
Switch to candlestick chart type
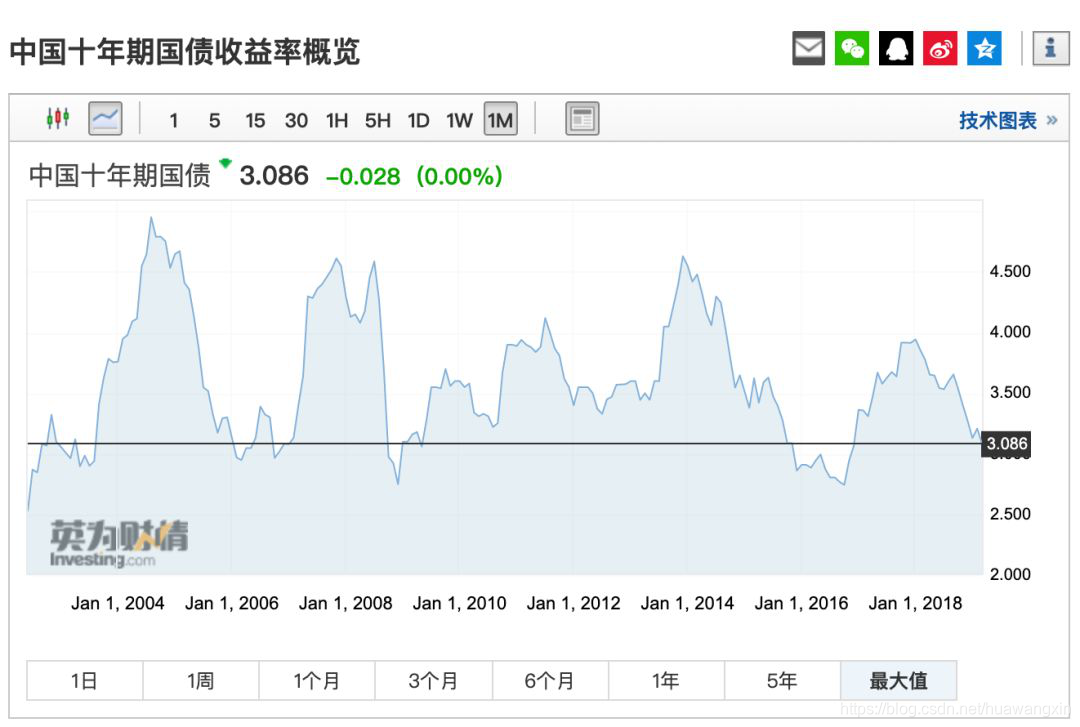(58, 119)
